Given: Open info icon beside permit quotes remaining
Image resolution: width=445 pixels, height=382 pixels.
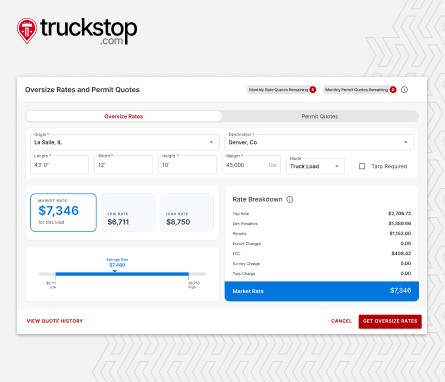Looking at the screenshot, I should click(x=404, y=90).
